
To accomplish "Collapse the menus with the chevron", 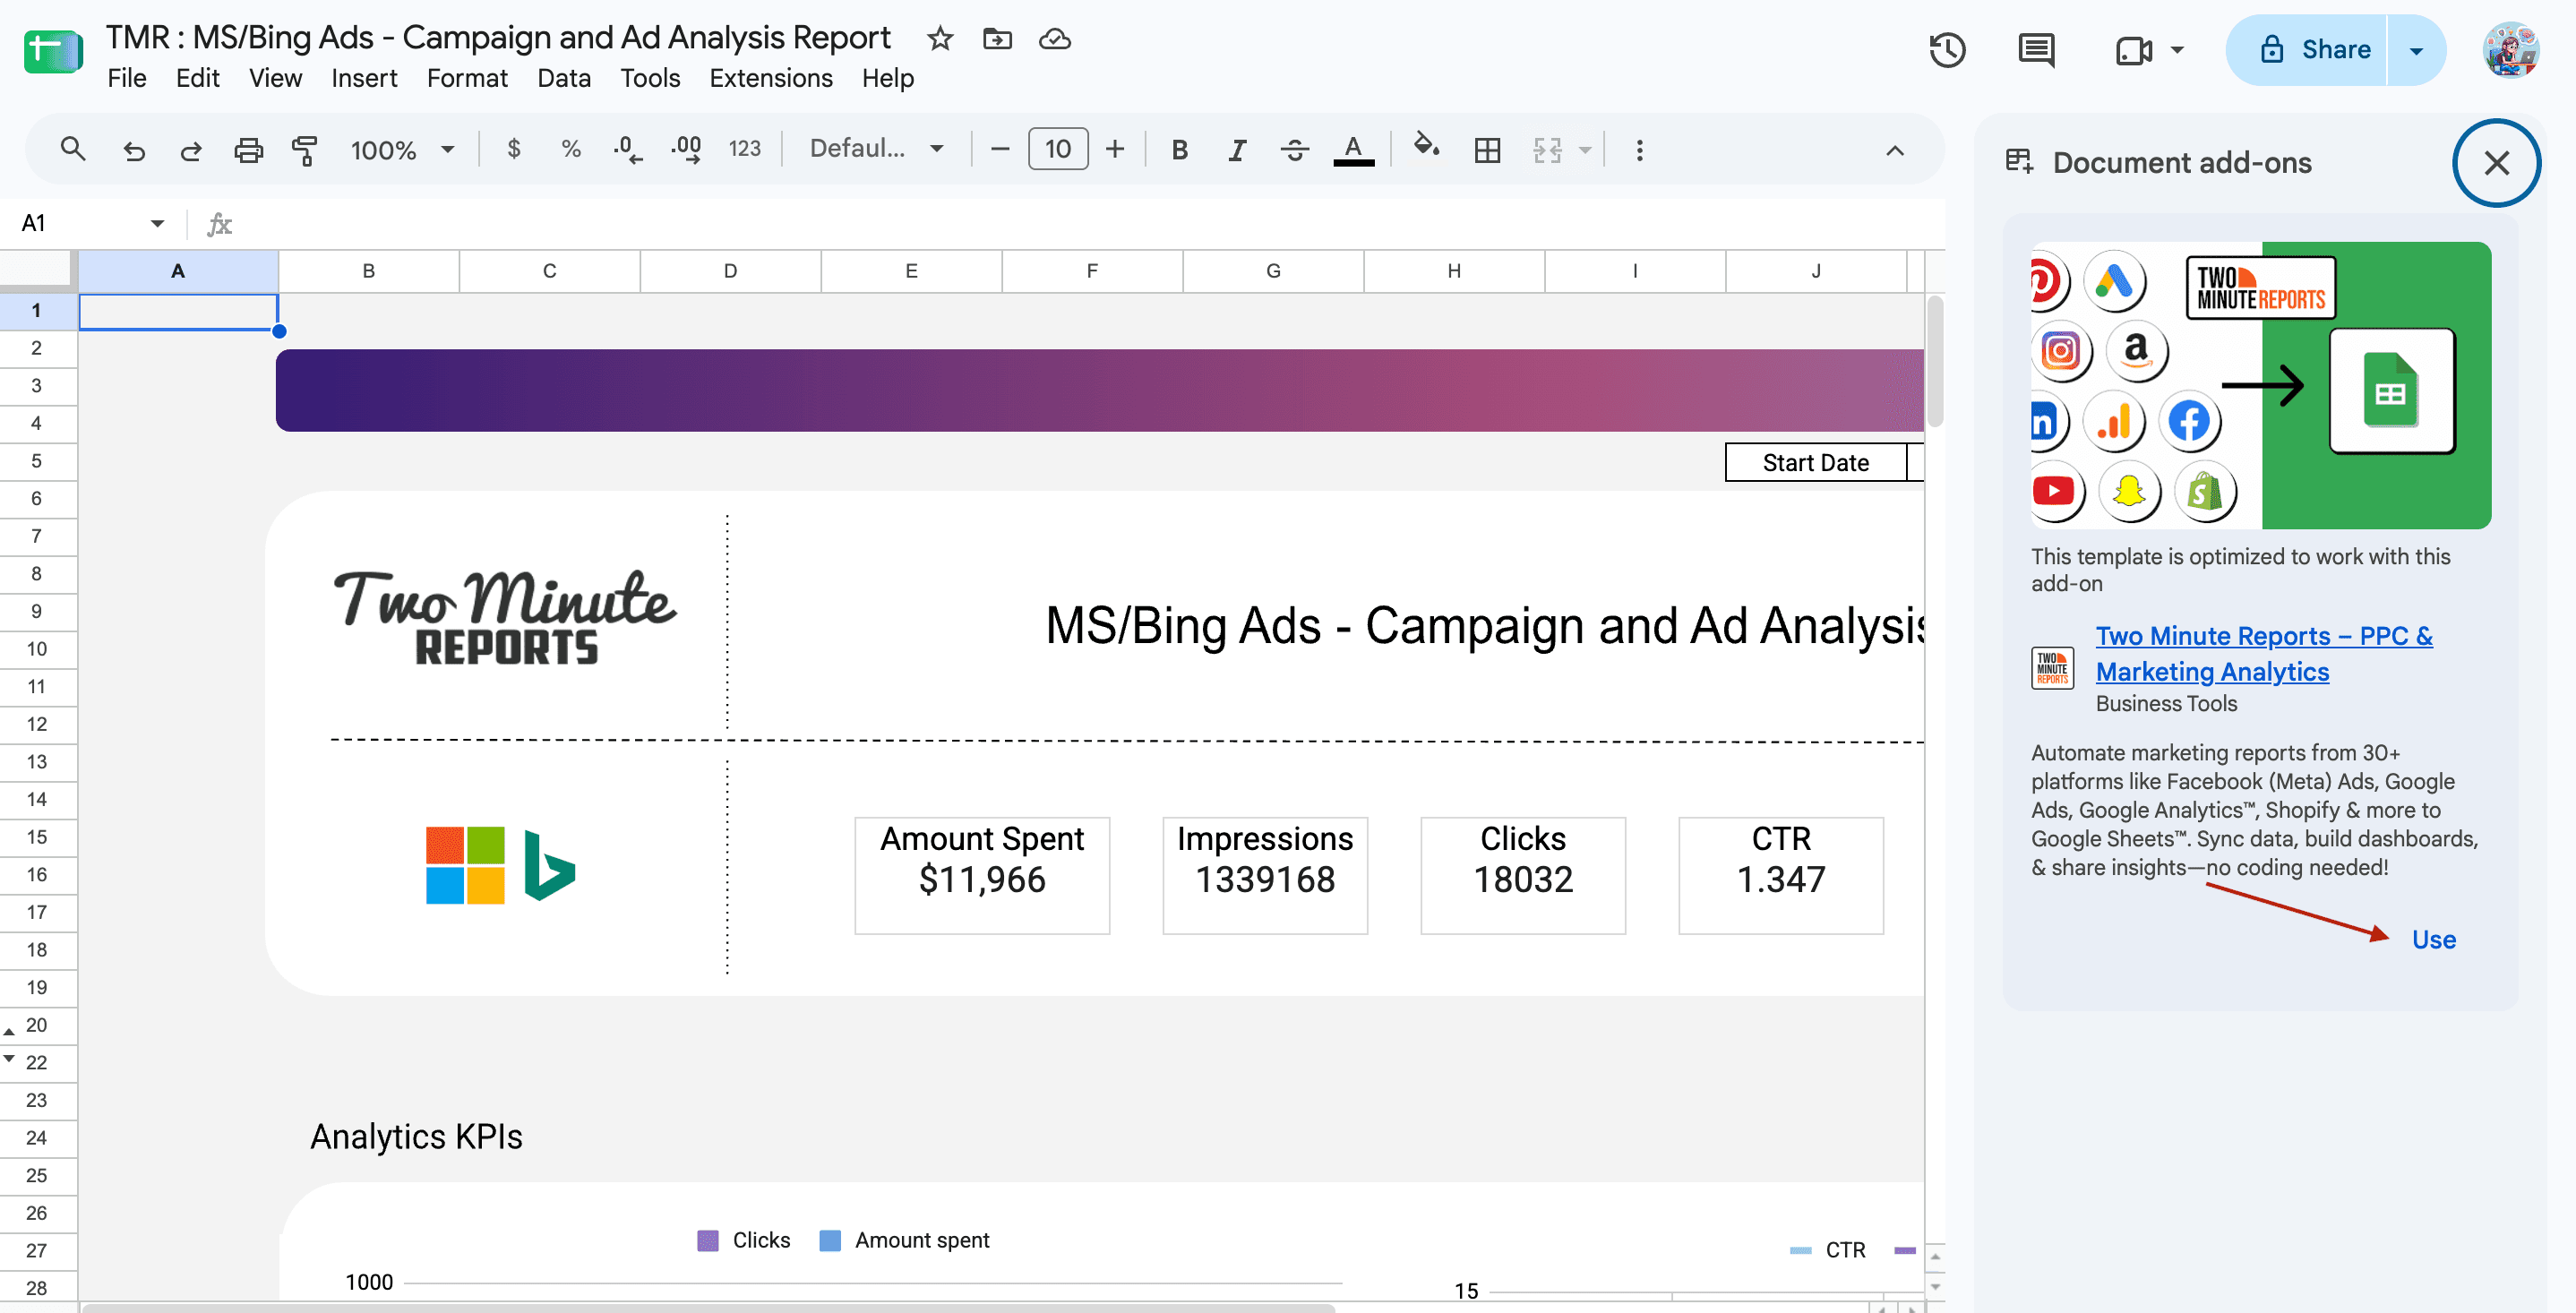I will 1895,150.
